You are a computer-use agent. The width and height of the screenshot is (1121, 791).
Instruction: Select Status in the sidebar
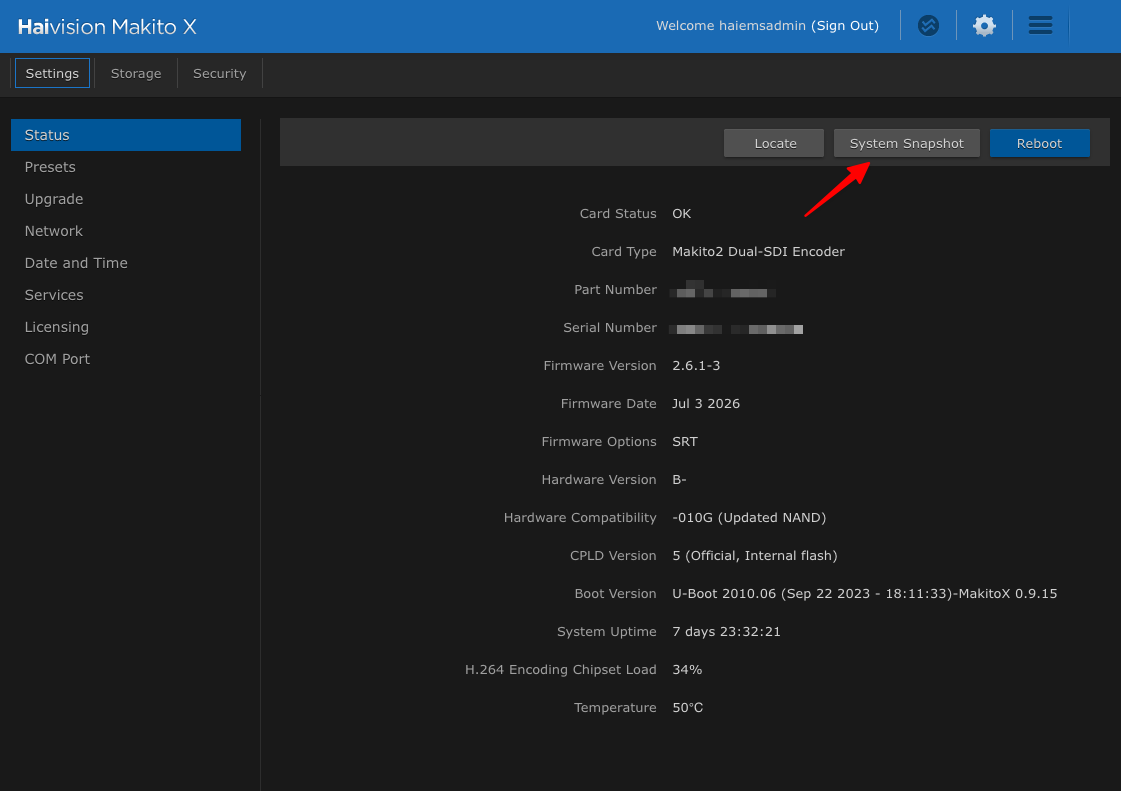[126, 135]
